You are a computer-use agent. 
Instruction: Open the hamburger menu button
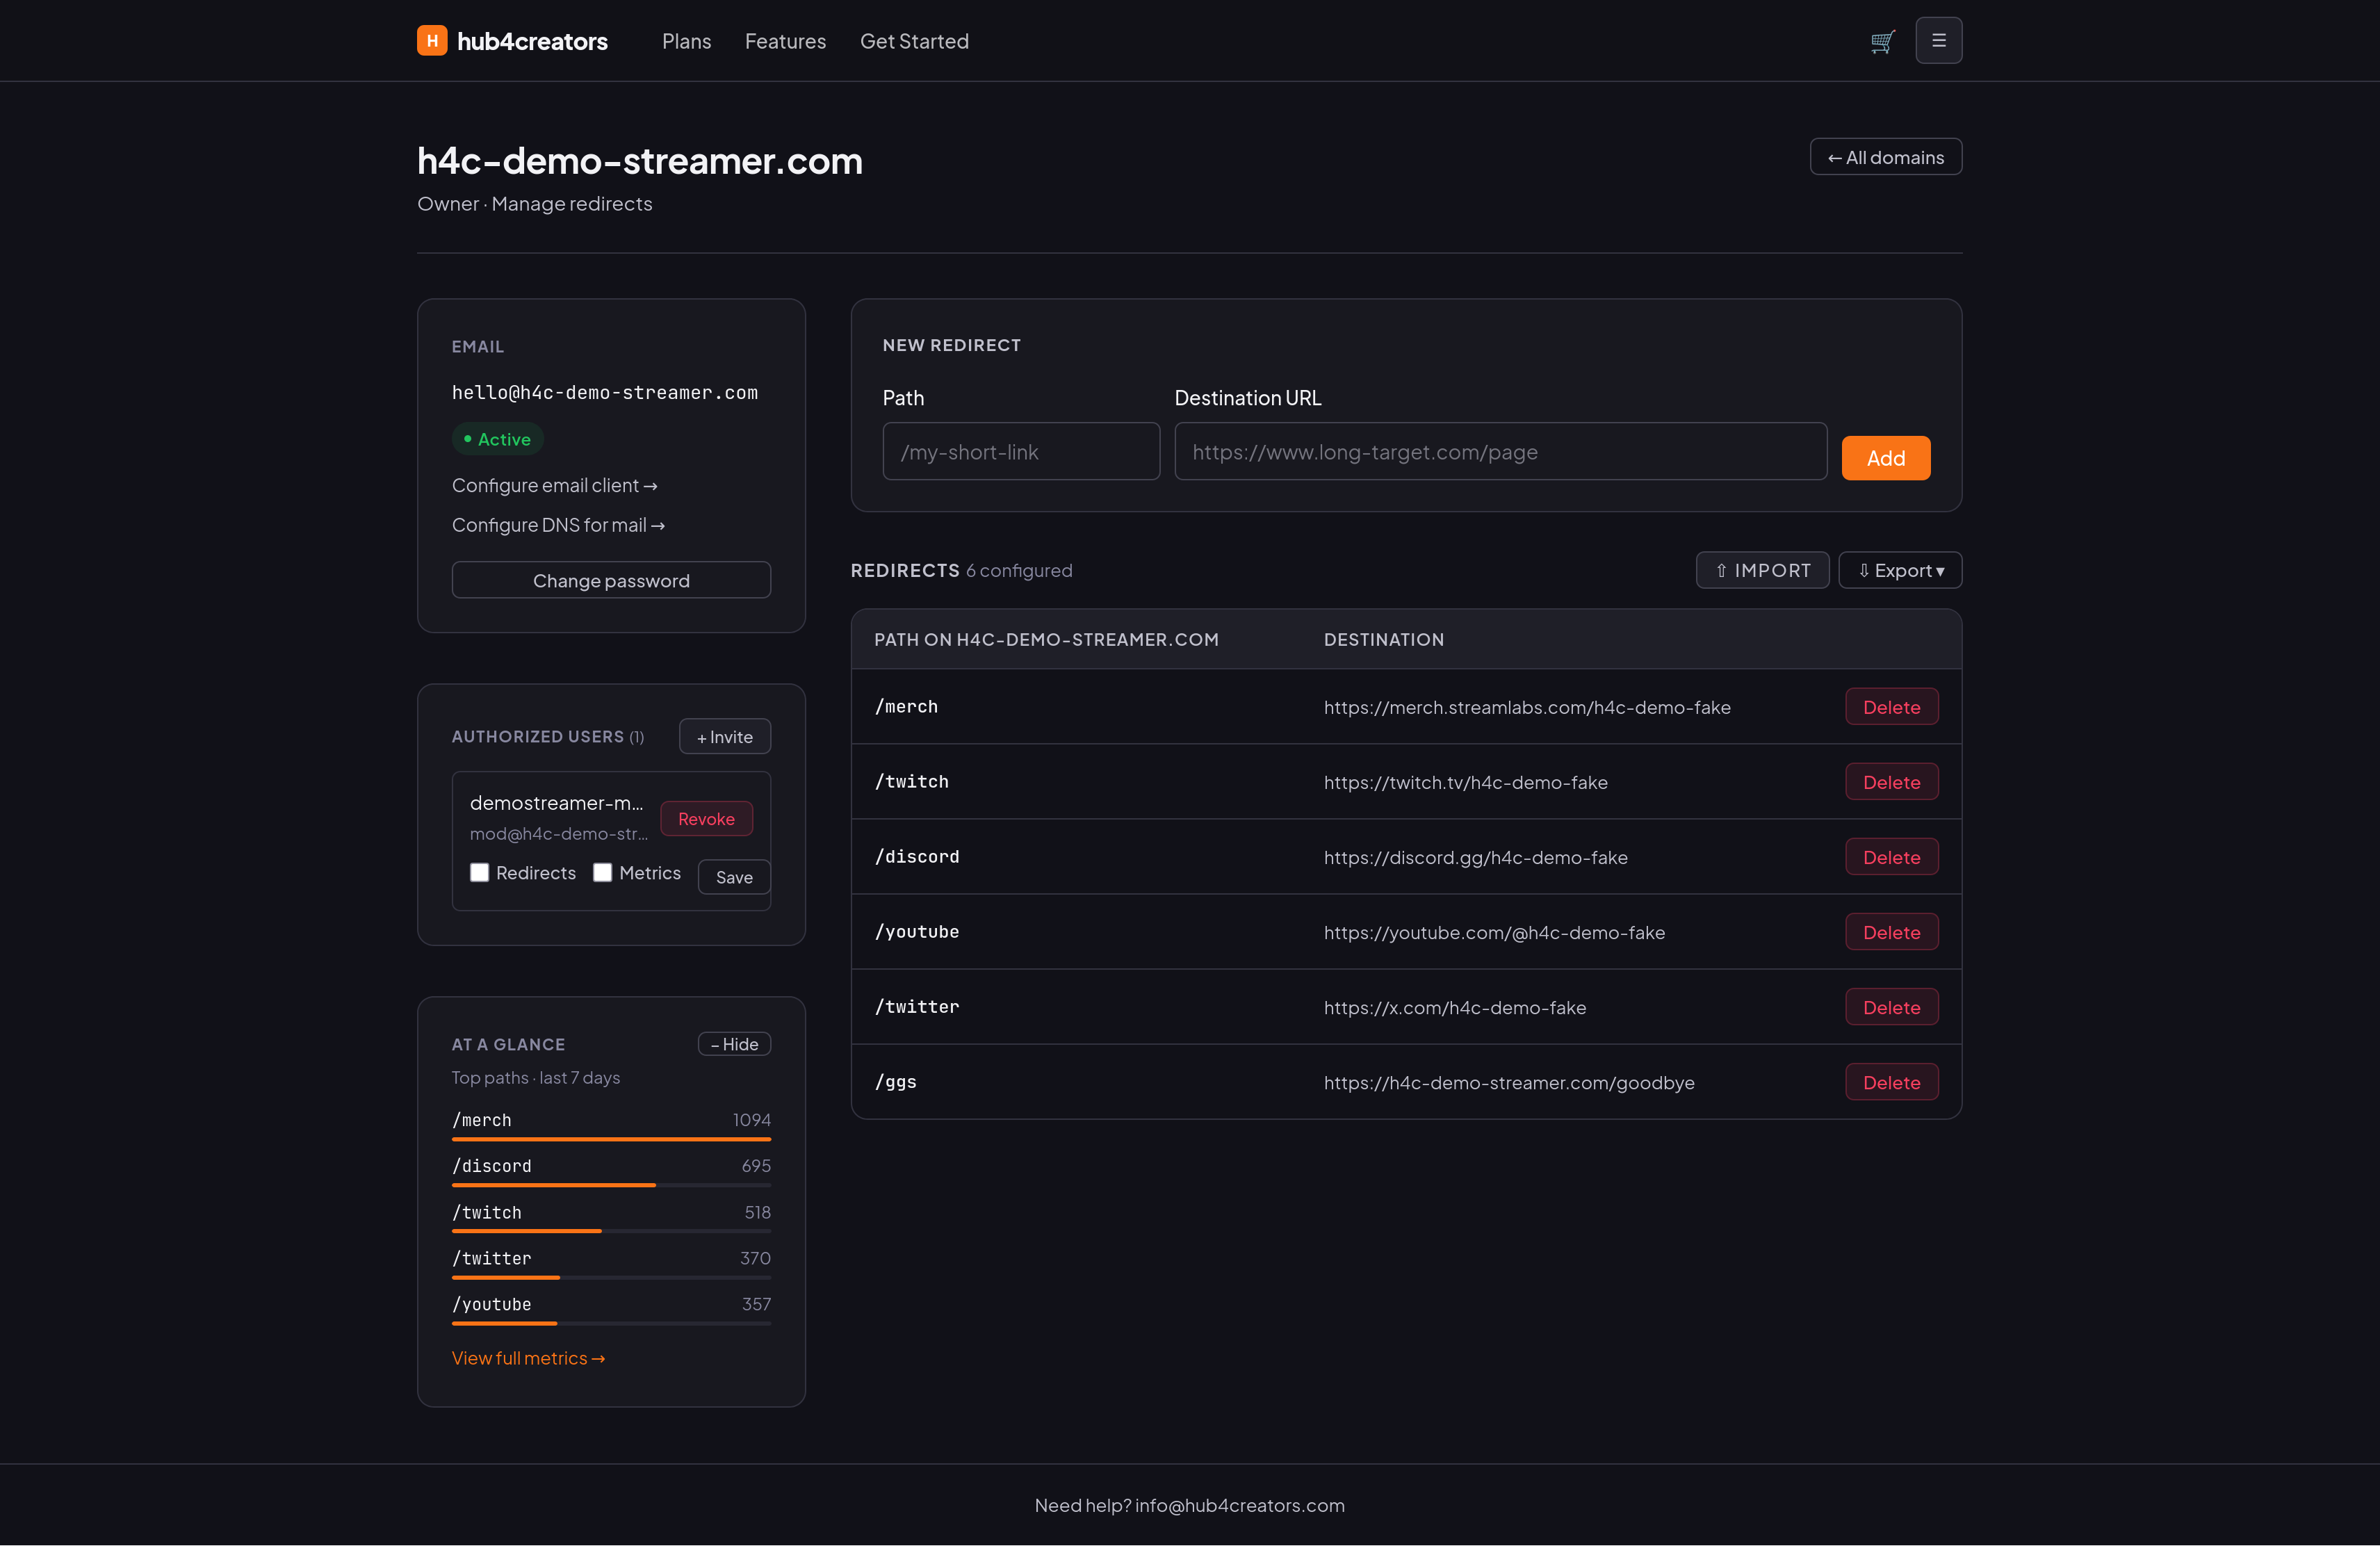(1938, 41)
